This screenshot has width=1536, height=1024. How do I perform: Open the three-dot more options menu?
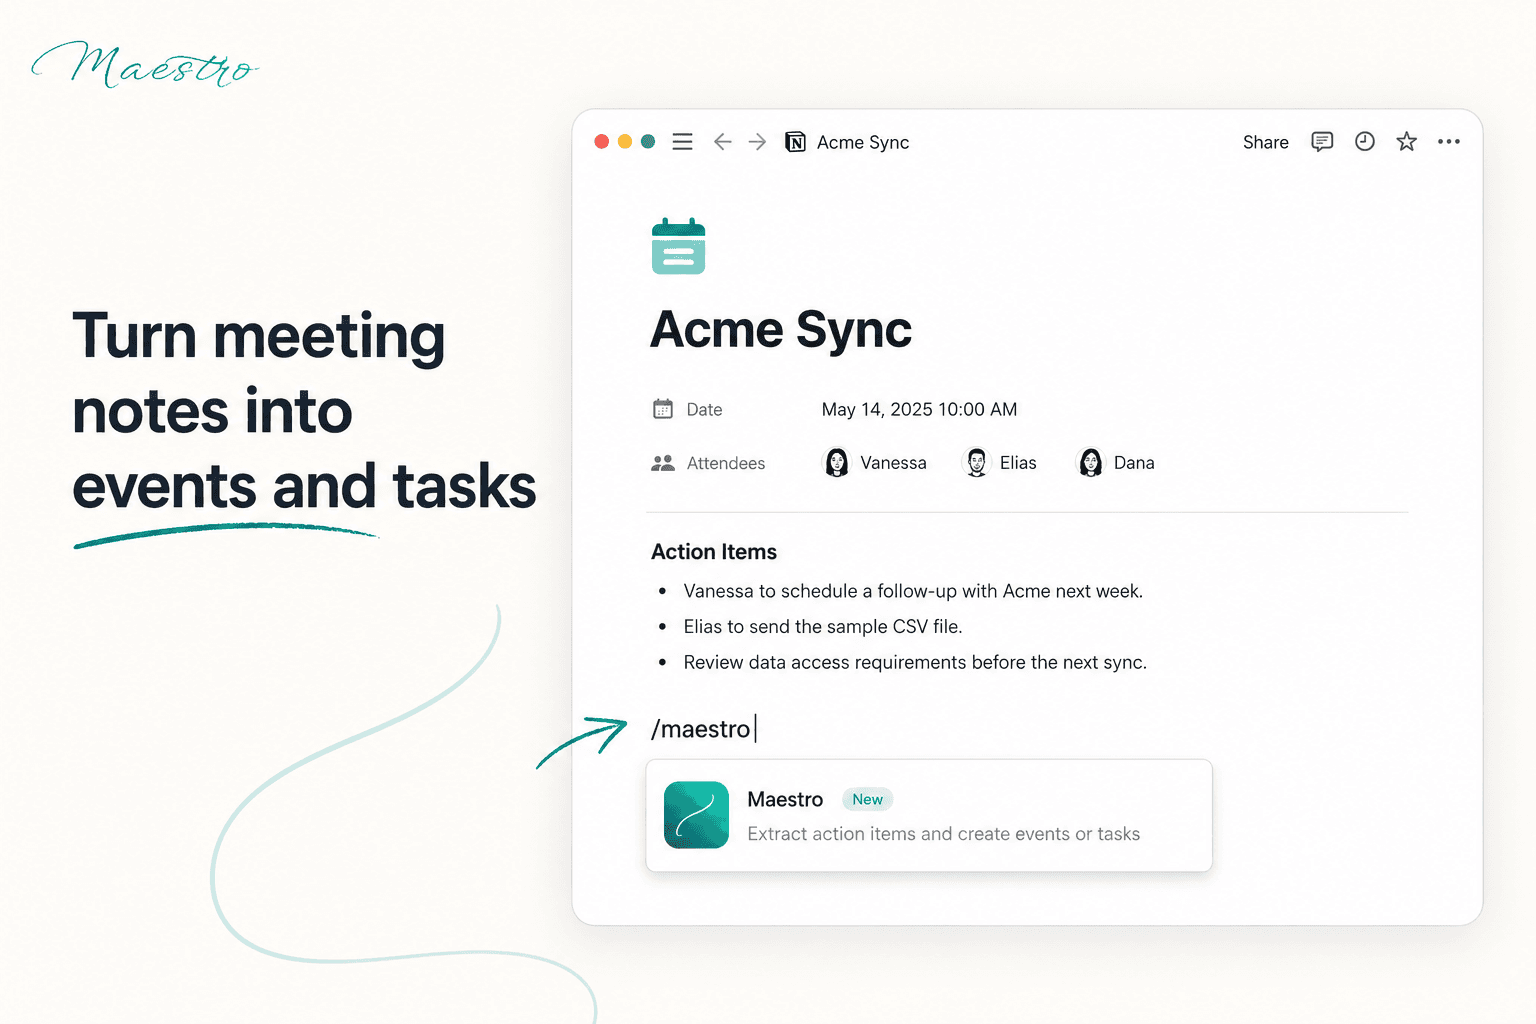coord(1449,142)
